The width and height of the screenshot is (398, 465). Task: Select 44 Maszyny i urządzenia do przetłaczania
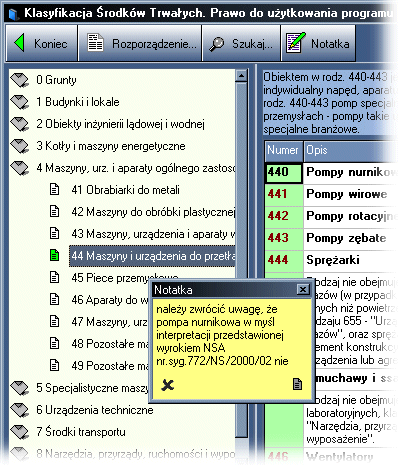152,256
